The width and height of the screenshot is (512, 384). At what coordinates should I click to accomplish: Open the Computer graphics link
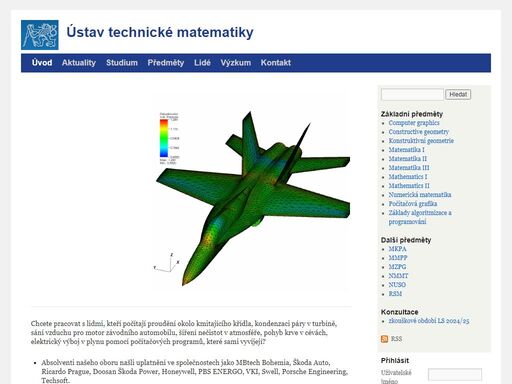[x=414, y=123]
